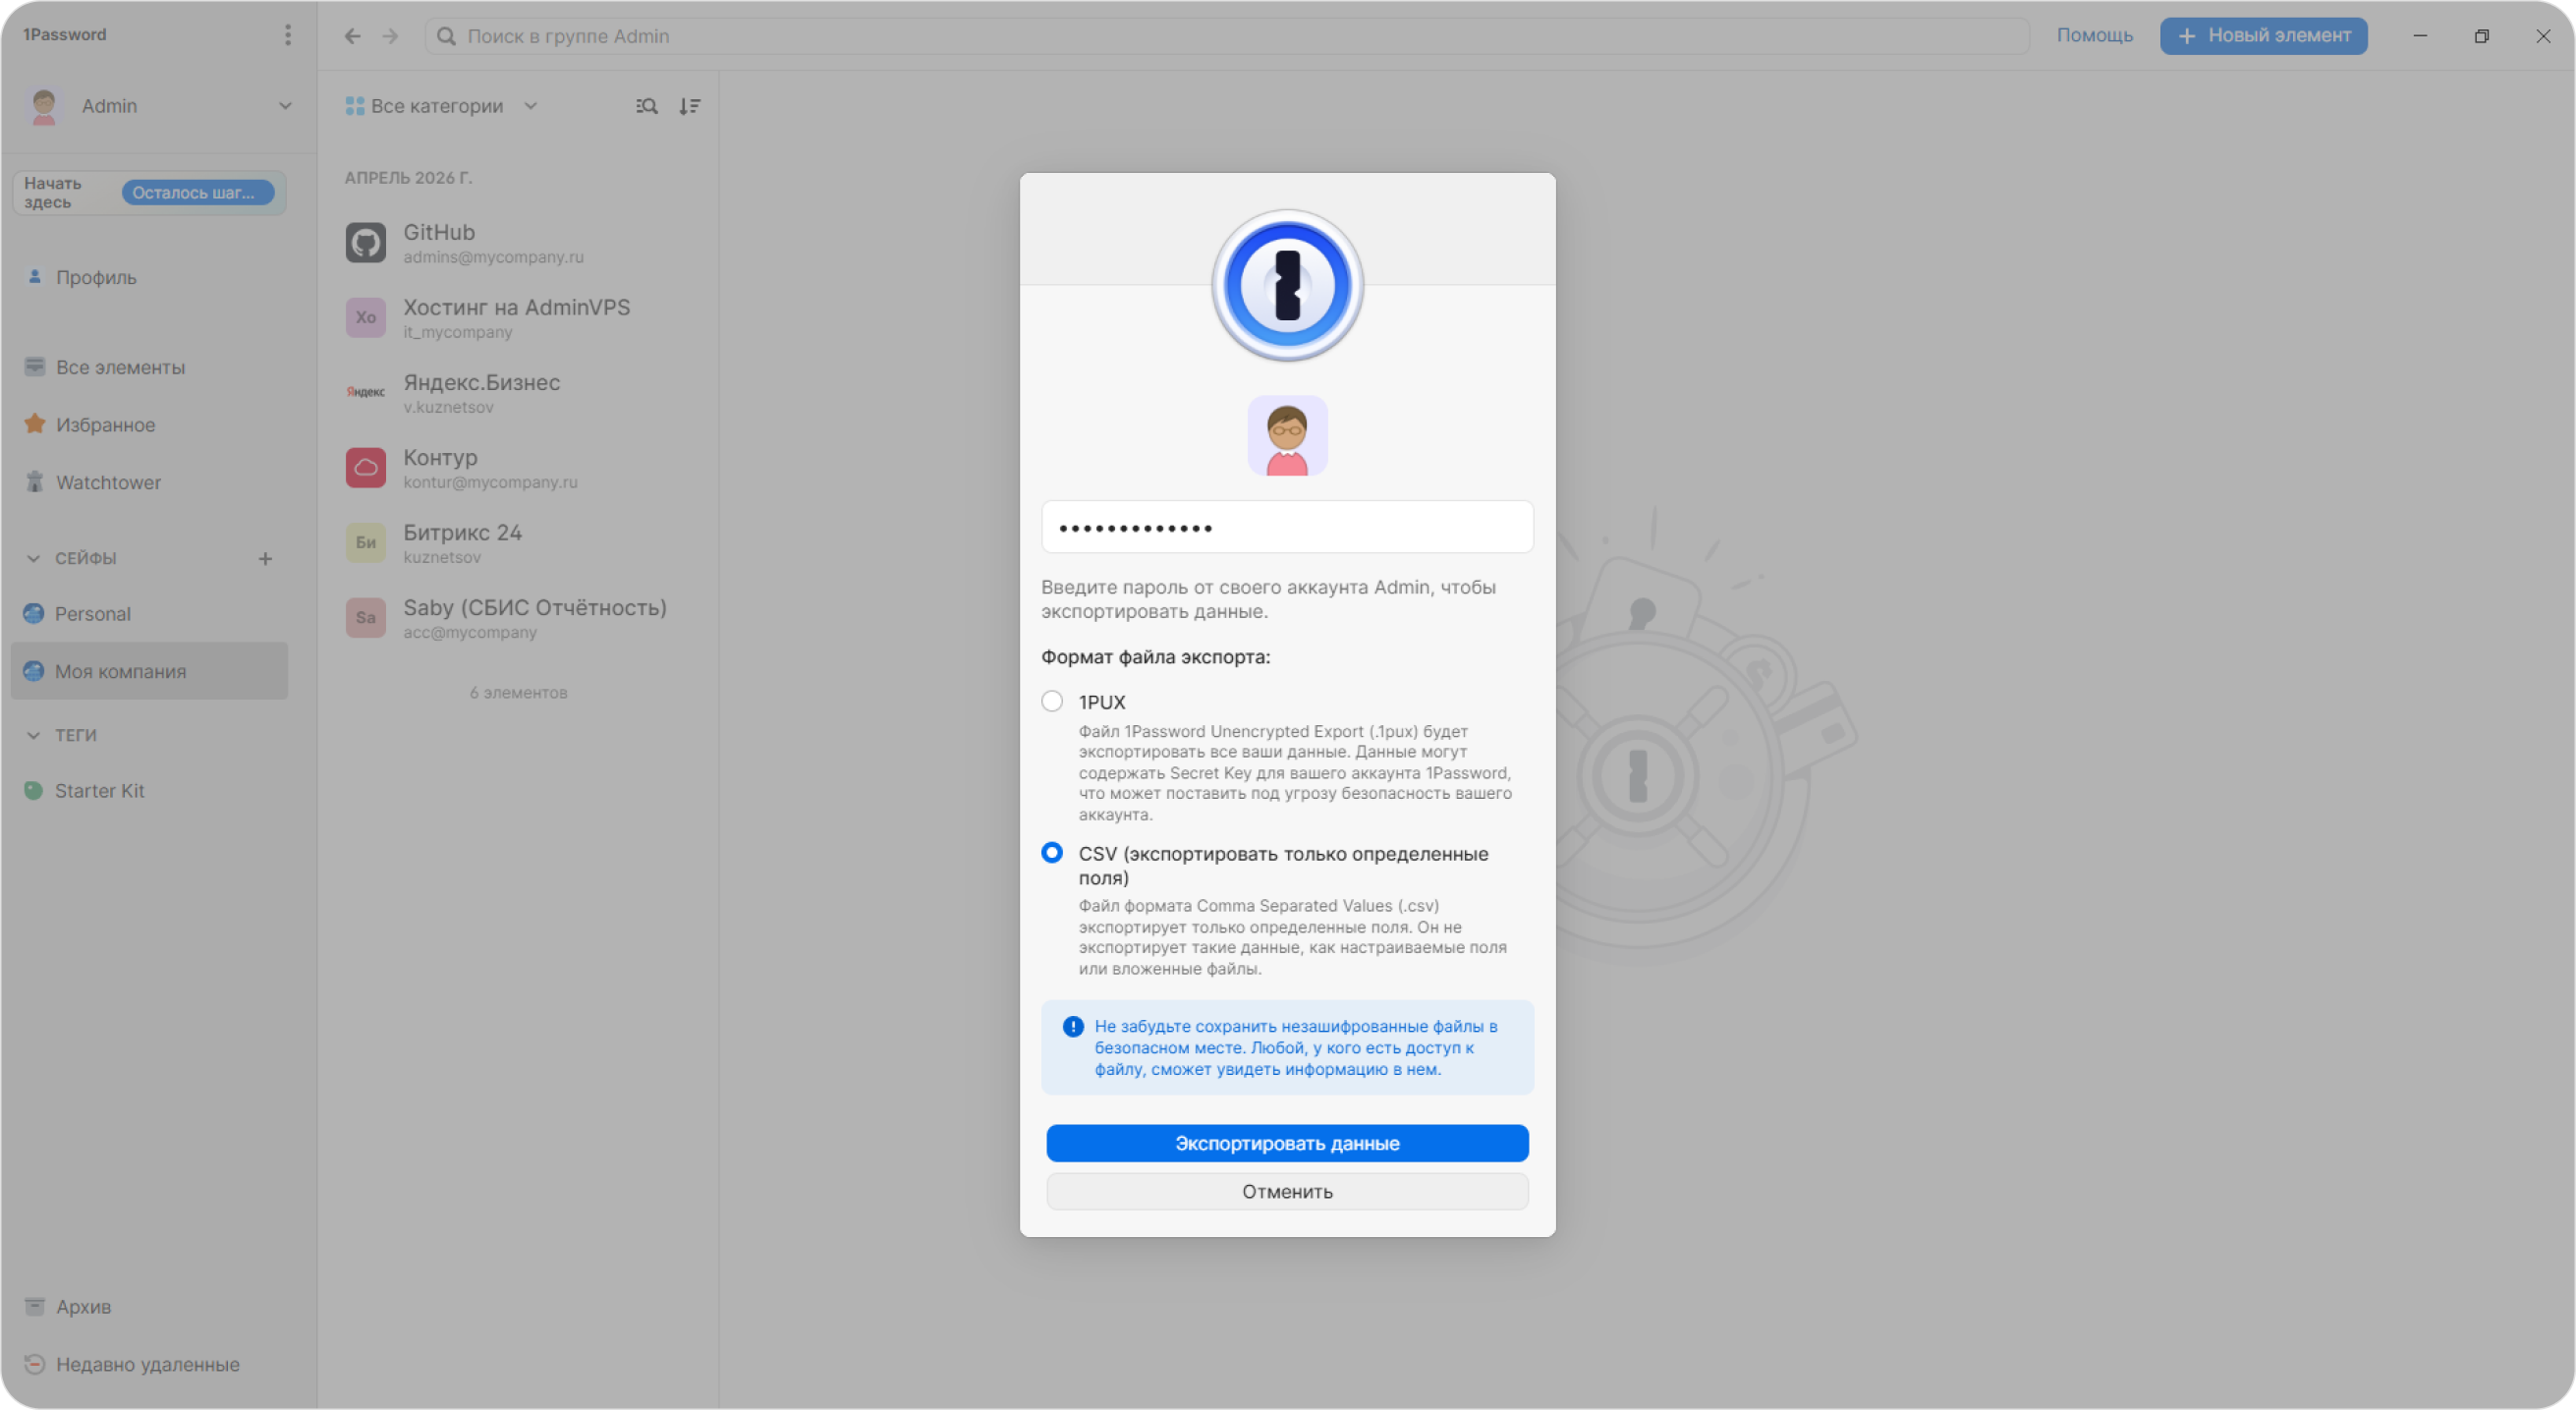Open Все категории dropdown
This screenshot has height=1410, width=2576.
[441, 106]
